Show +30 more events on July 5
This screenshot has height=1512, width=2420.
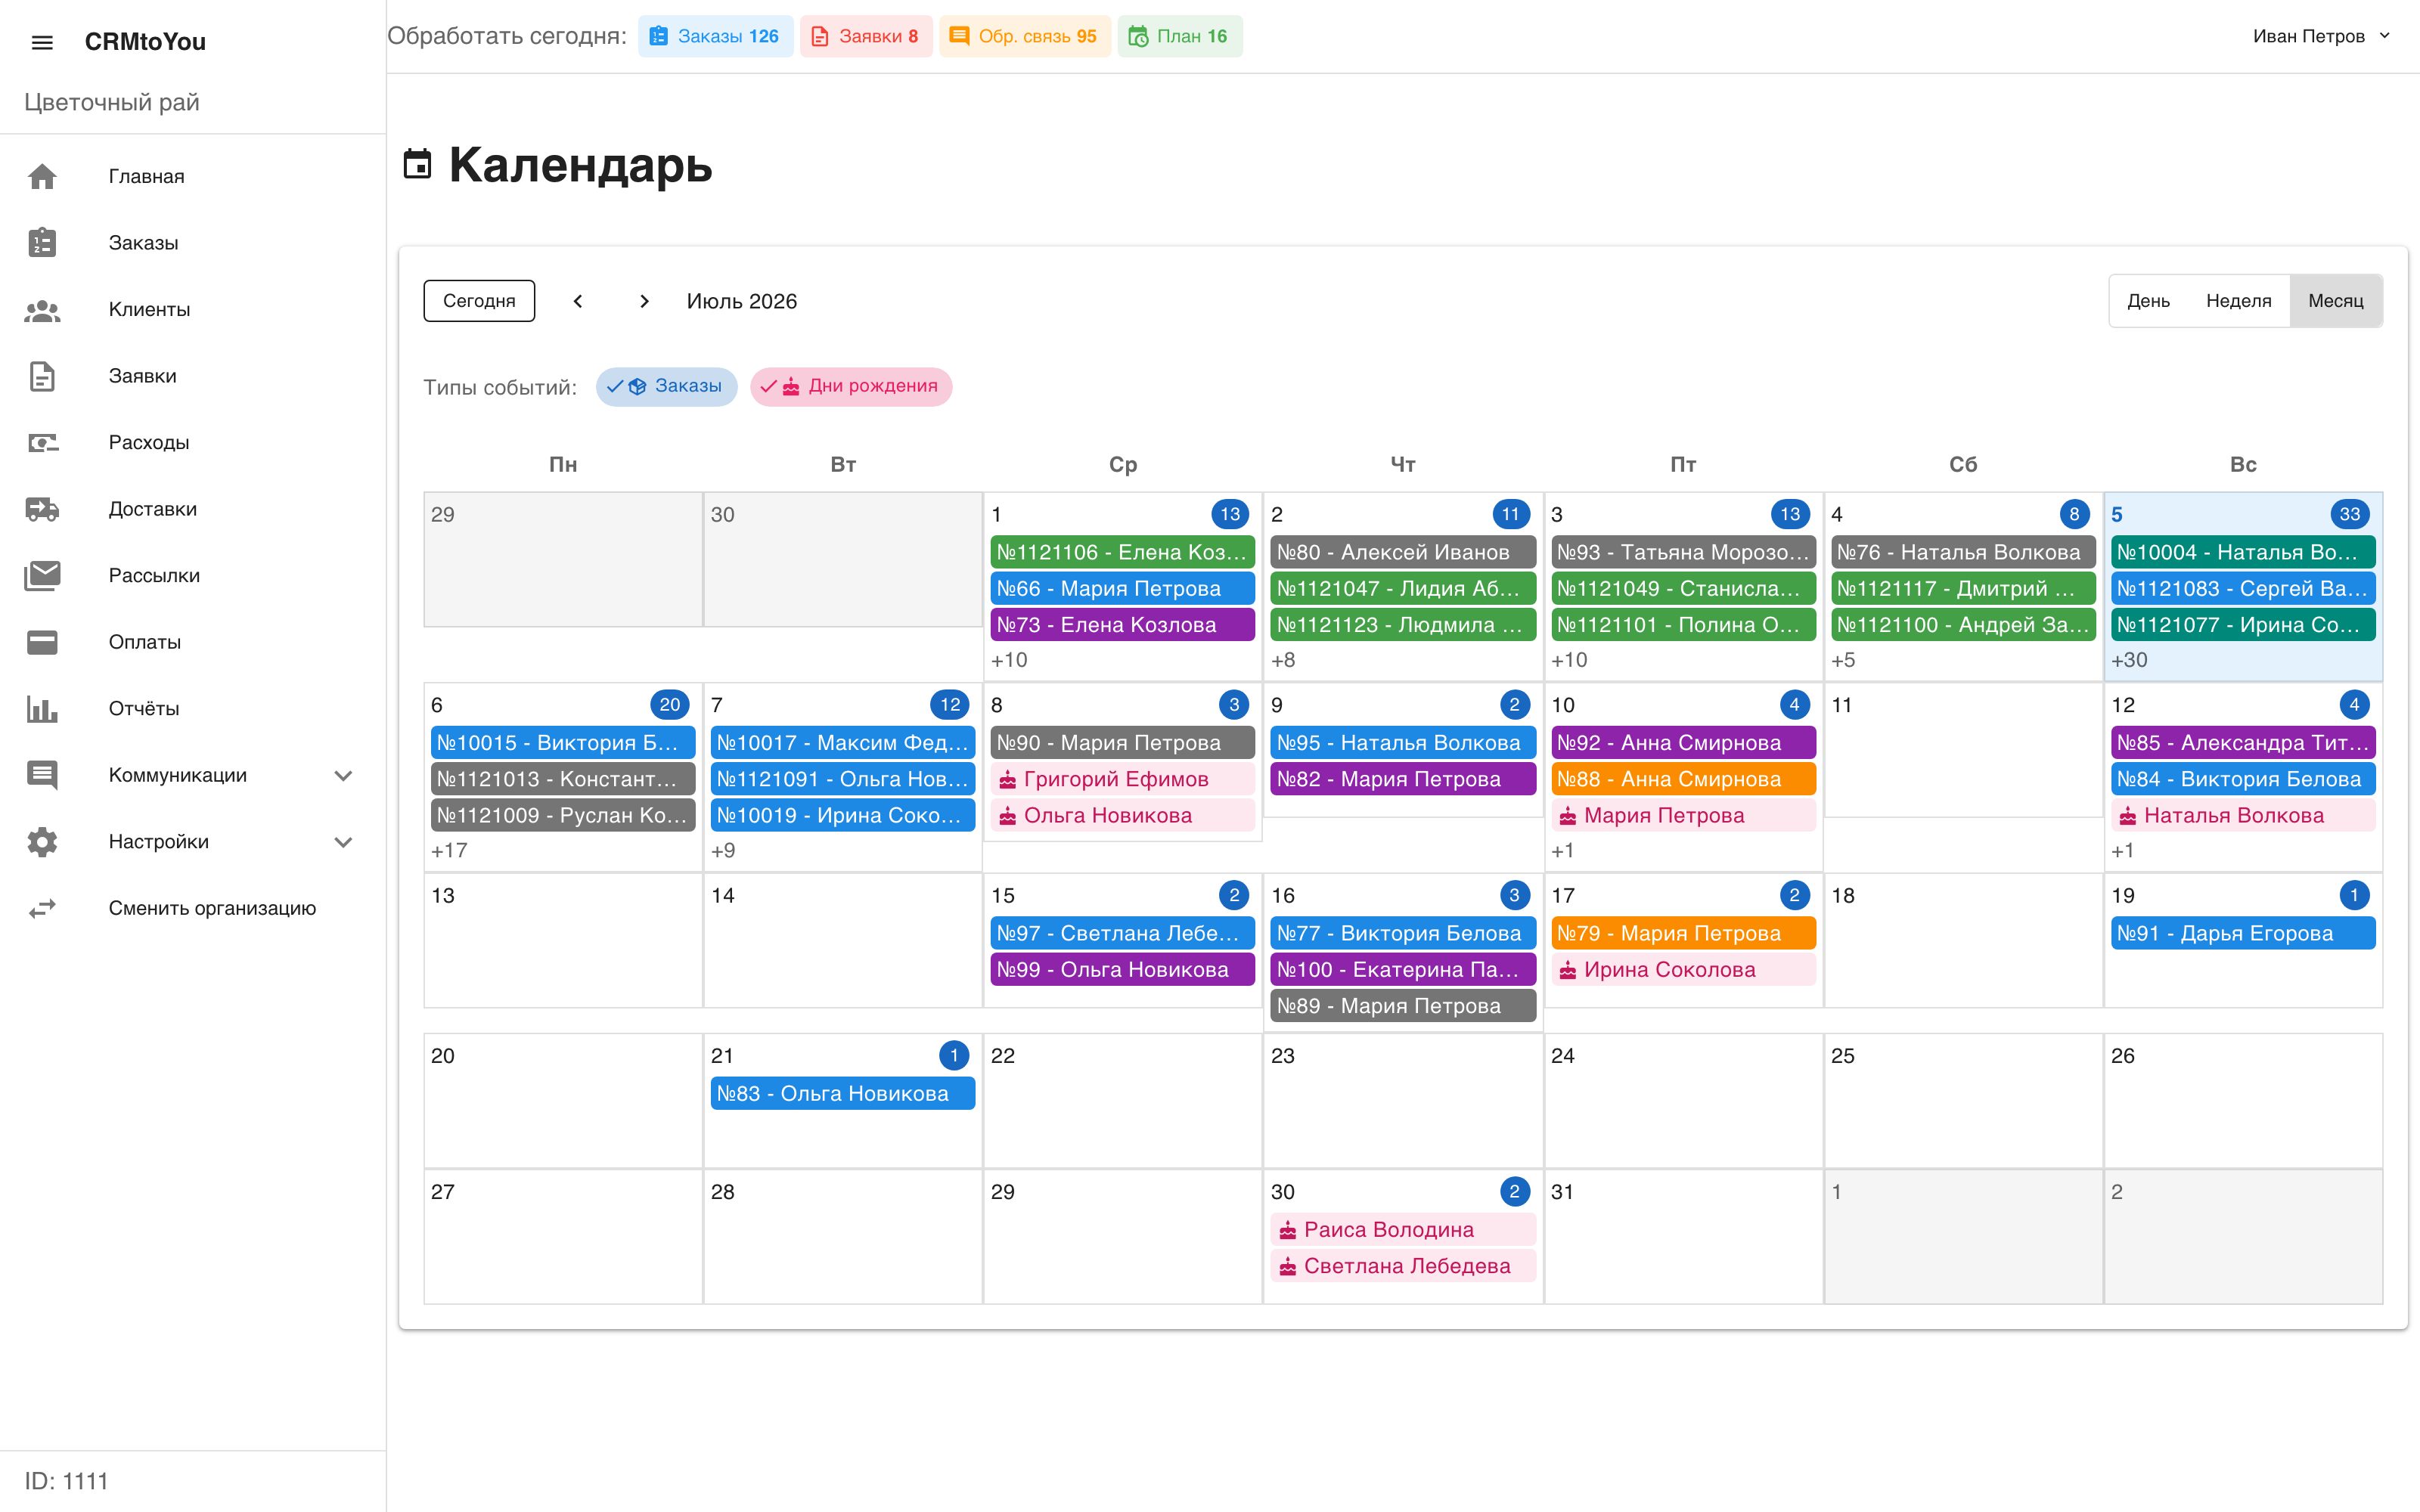(2129, 660)
